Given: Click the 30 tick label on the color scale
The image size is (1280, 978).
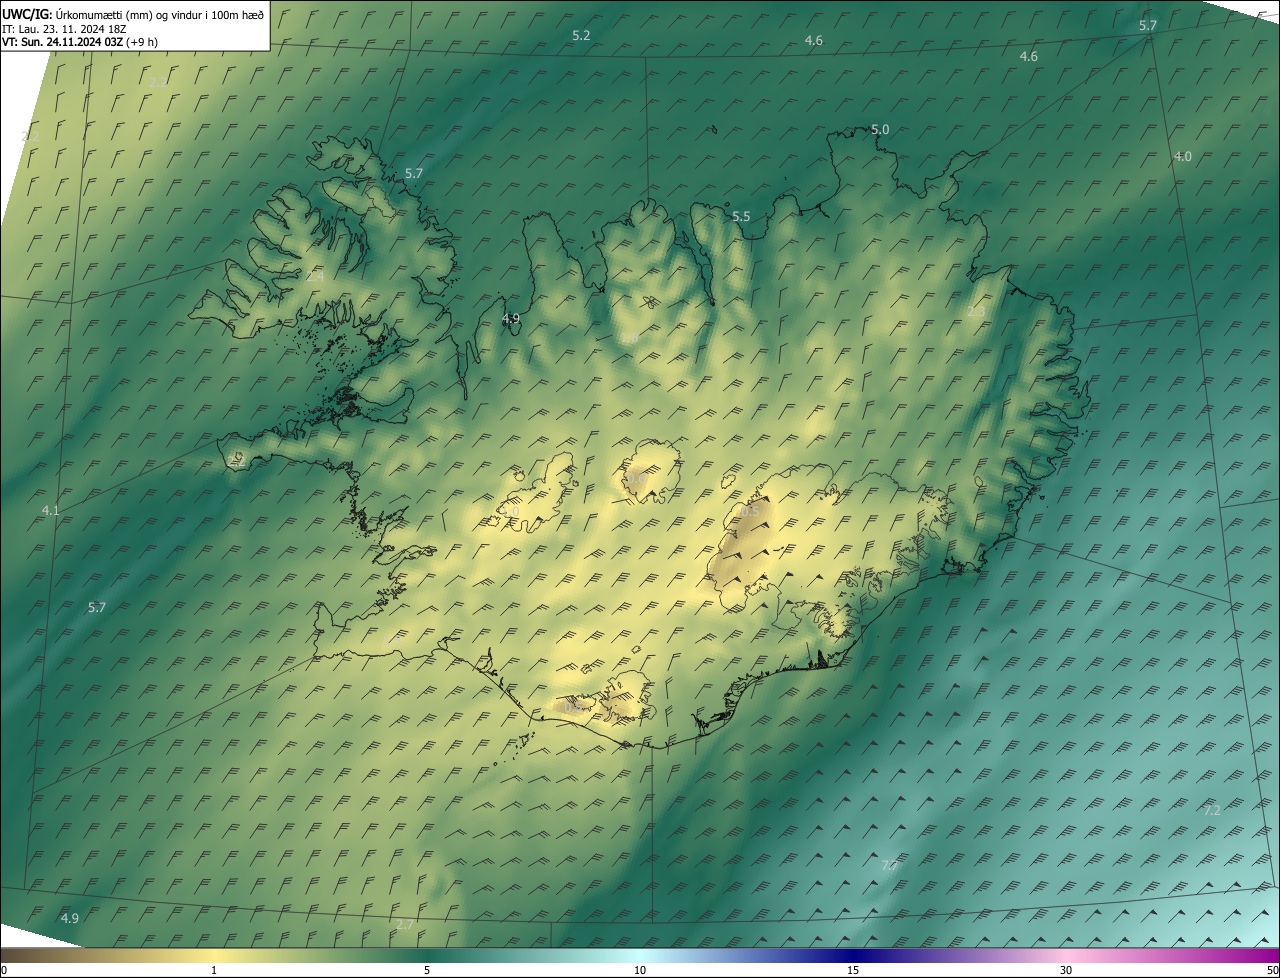Looking at the screenshot, I should (1066, 971).
